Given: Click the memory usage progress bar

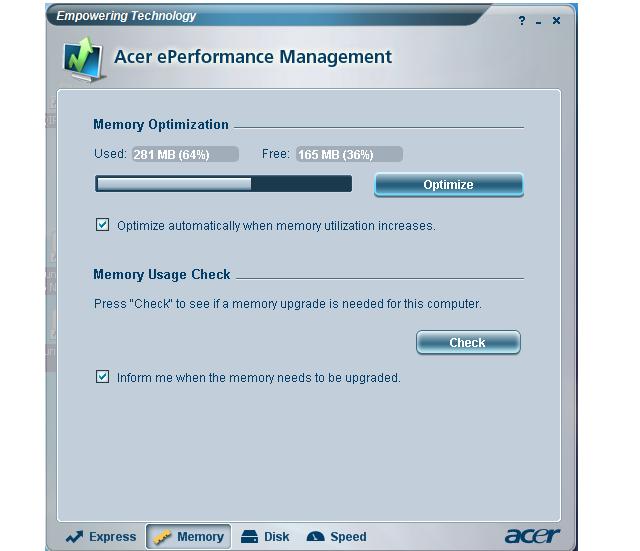Looking at the screenshot, I should (x=223, y=184).
